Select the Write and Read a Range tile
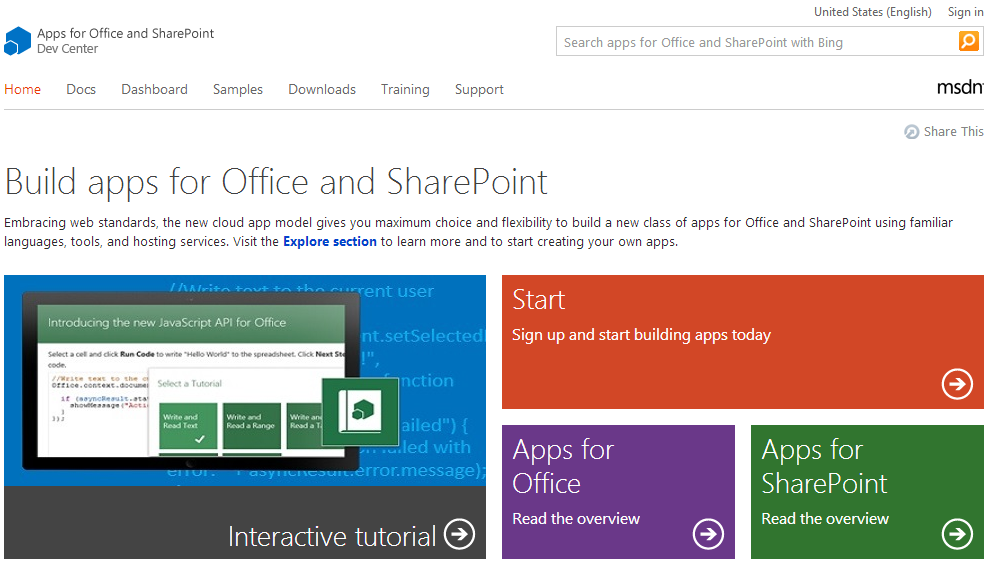The width and height of the screenshot is (993, 572). pyautogui.click(x=251, y=426)
